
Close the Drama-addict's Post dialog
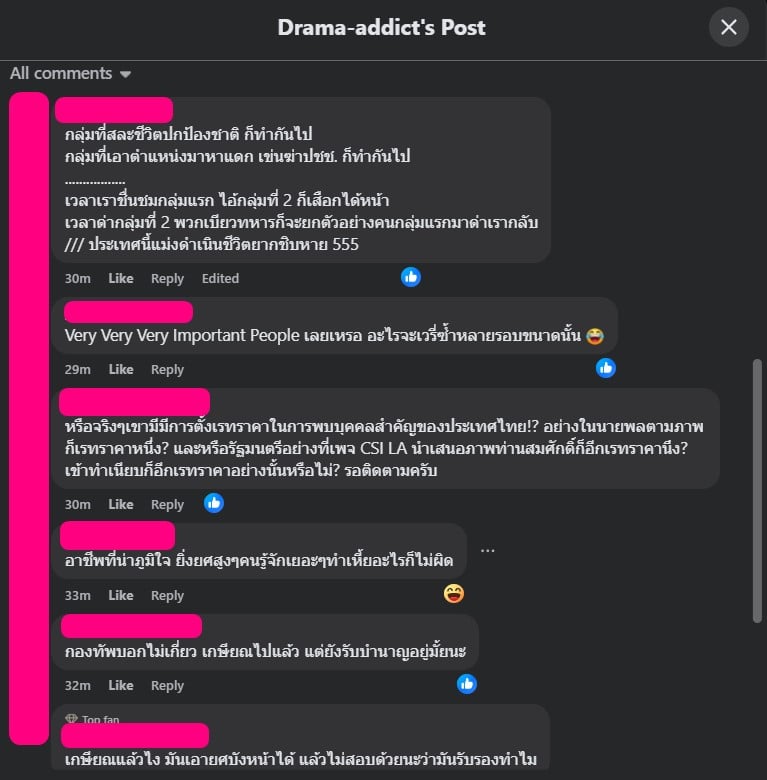pos(729,27)
